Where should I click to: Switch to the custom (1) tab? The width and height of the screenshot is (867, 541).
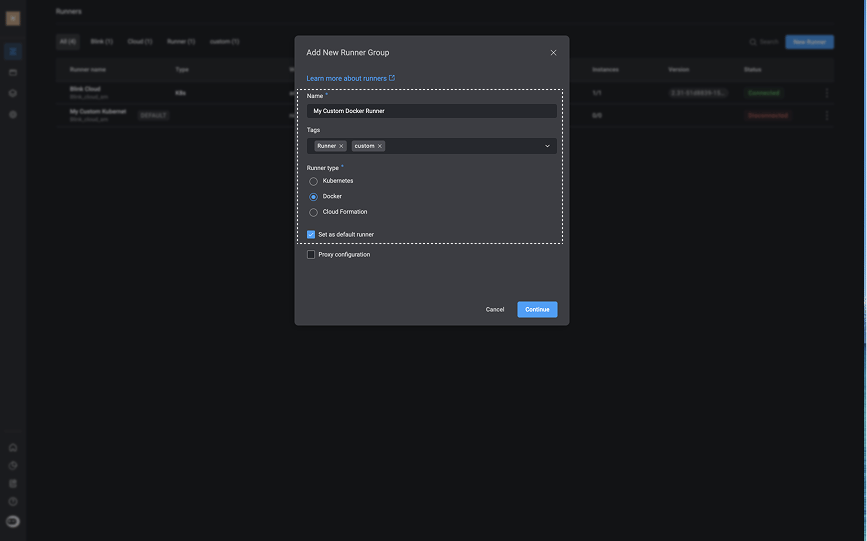coord(224,41)
